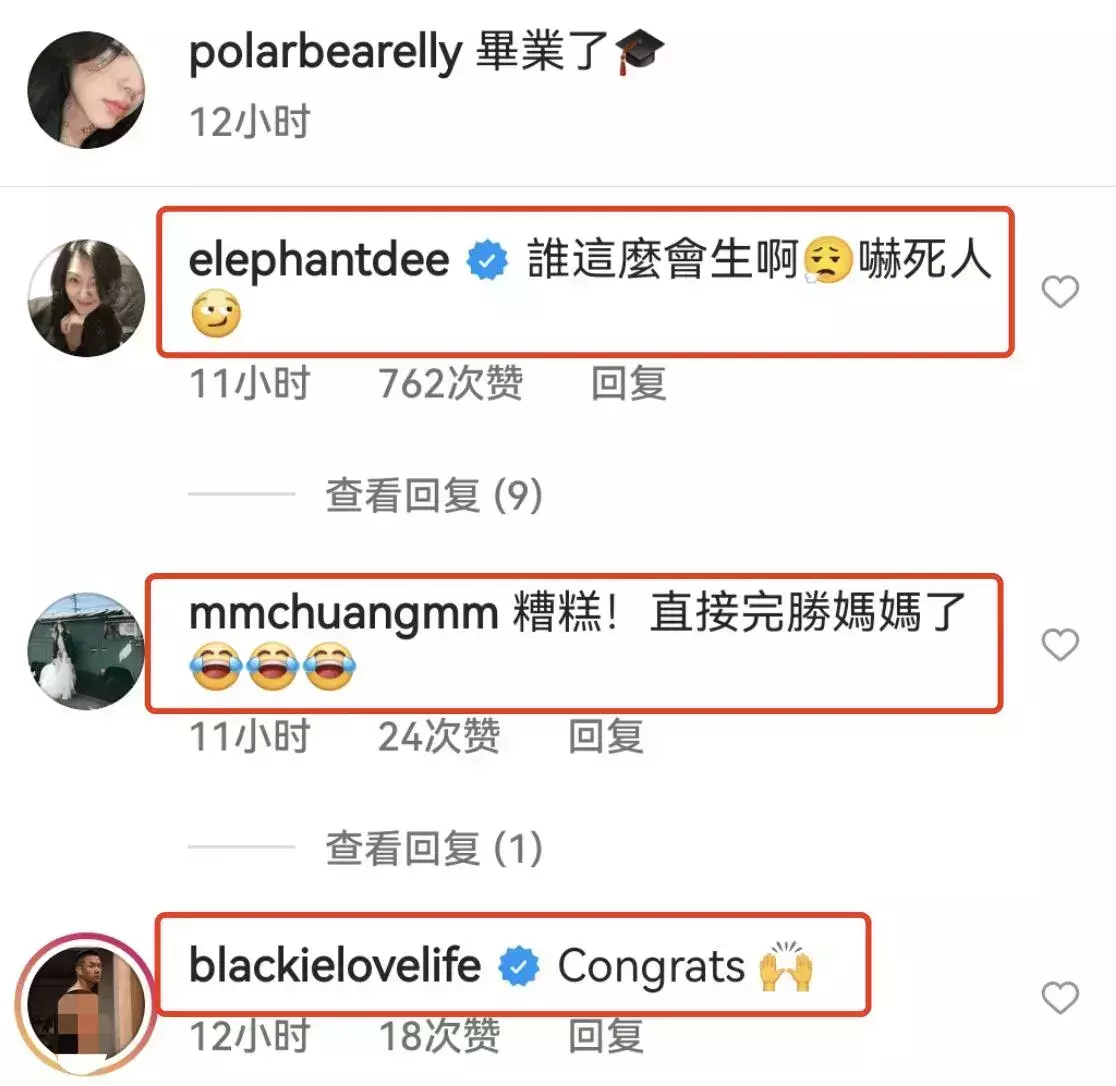Open the mmchuangmm username link

343,613
